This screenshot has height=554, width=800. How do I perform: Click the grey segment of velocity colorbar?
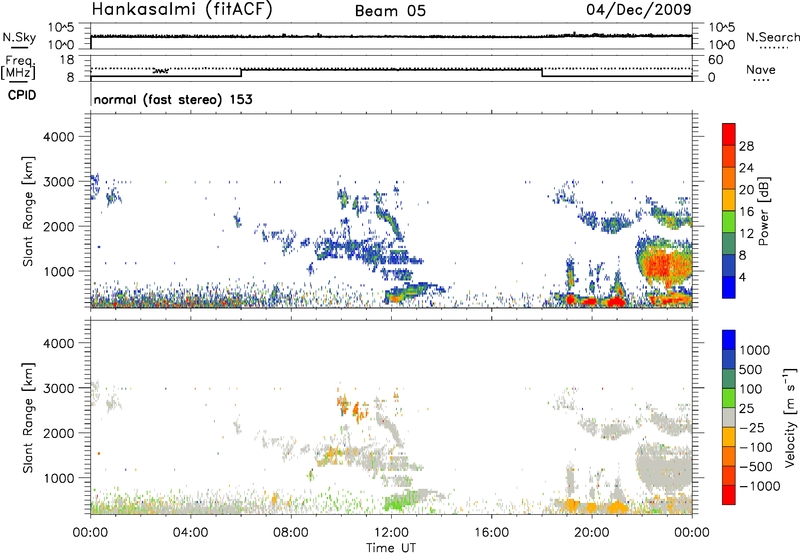729,418
